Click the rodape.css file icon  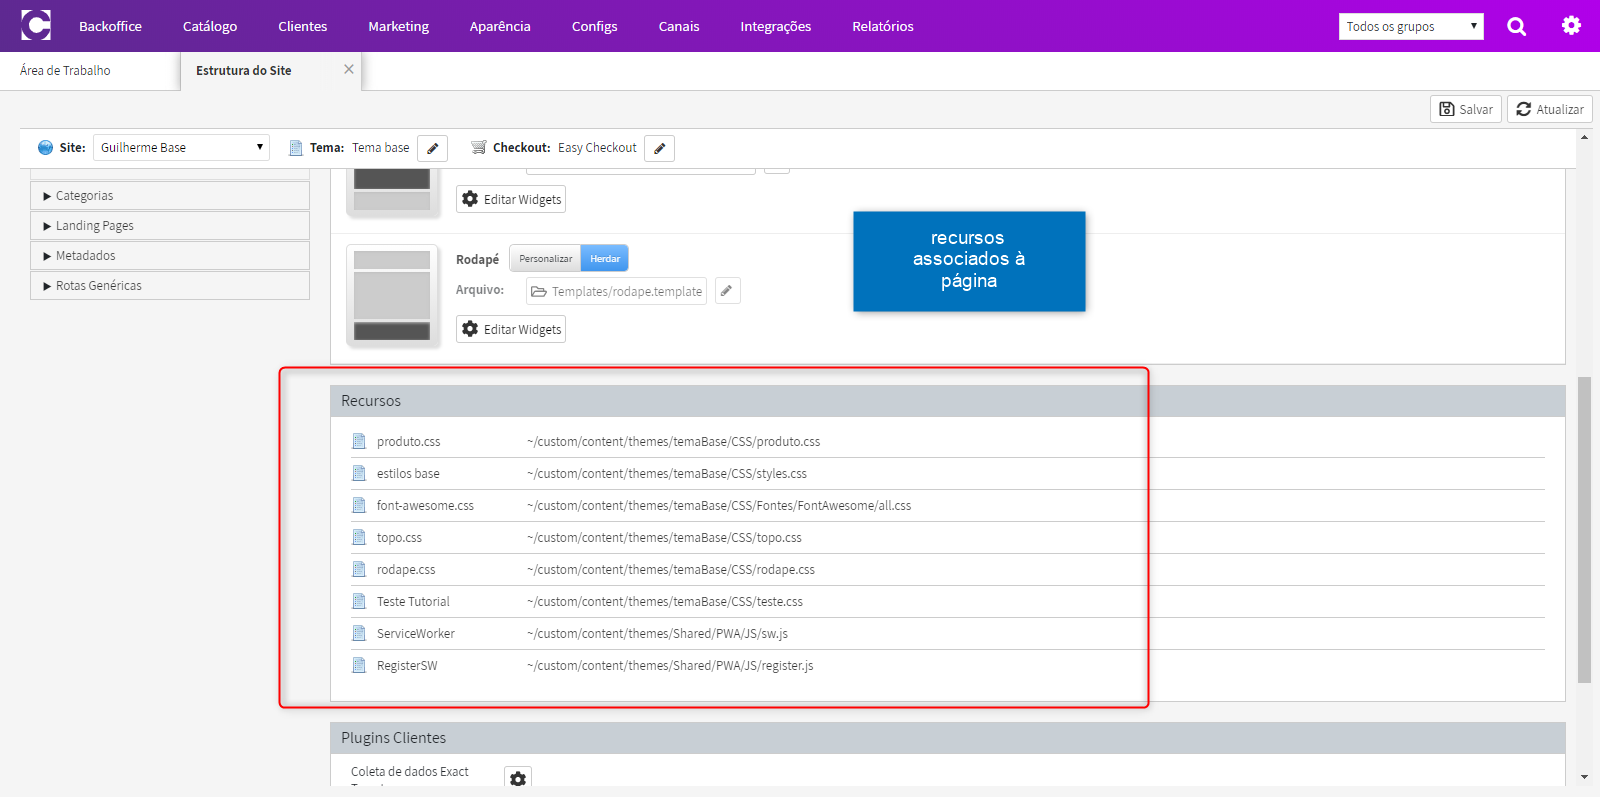coord(359,569)
